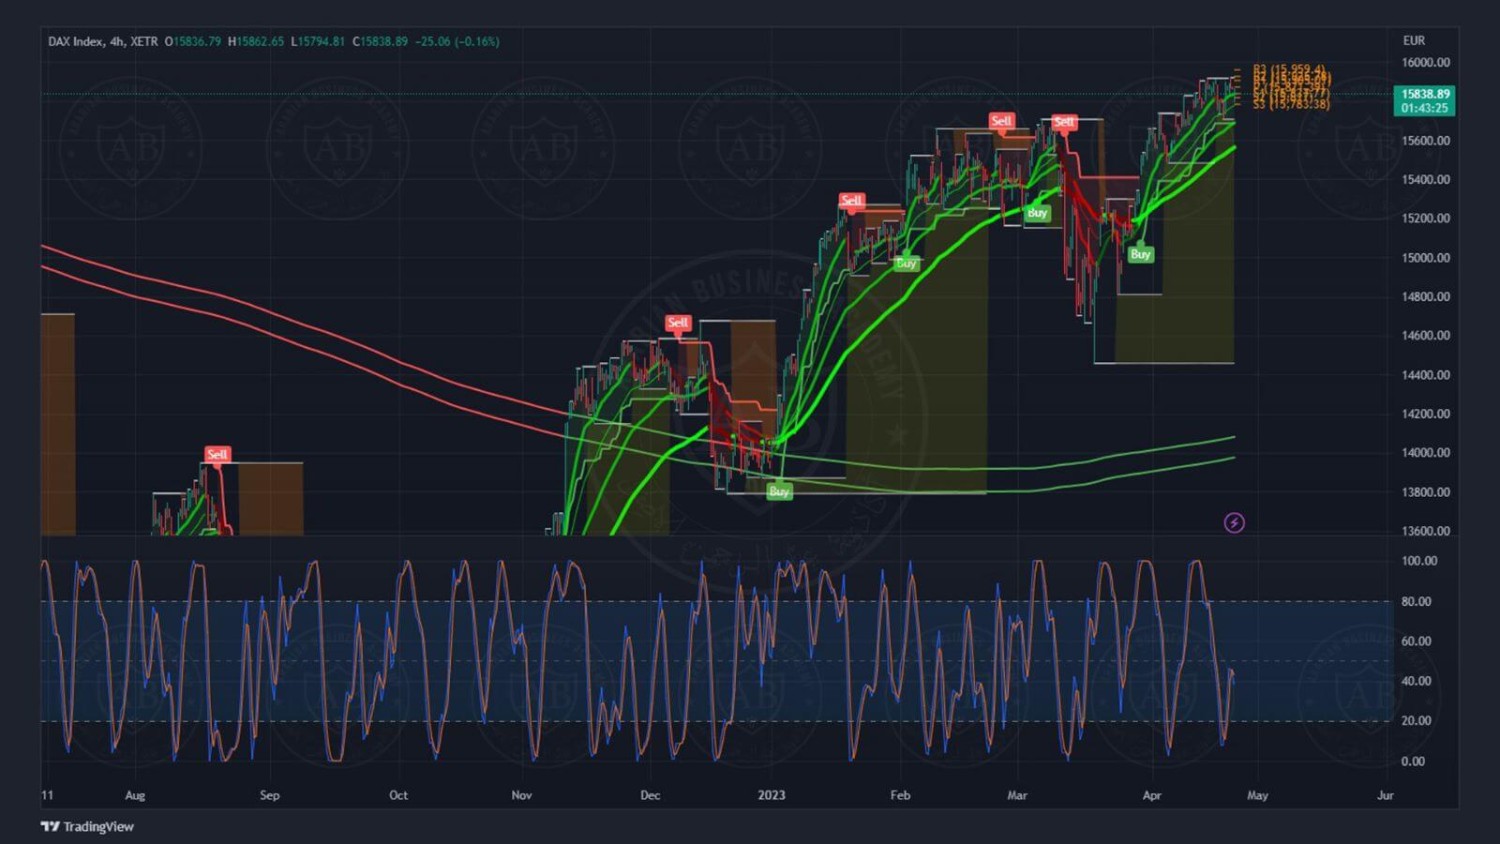This screenshot has height=844, width=1500.
Task: Click the change value -25.06 (-0.16%)
Action: tap(458, 41)
